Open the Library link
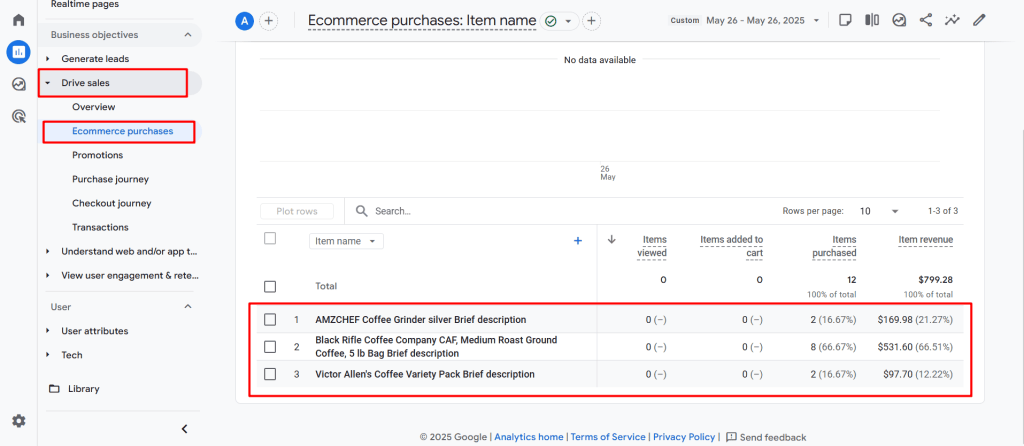This screenshot has height=446, width=1024. click(x=84, y=389)
